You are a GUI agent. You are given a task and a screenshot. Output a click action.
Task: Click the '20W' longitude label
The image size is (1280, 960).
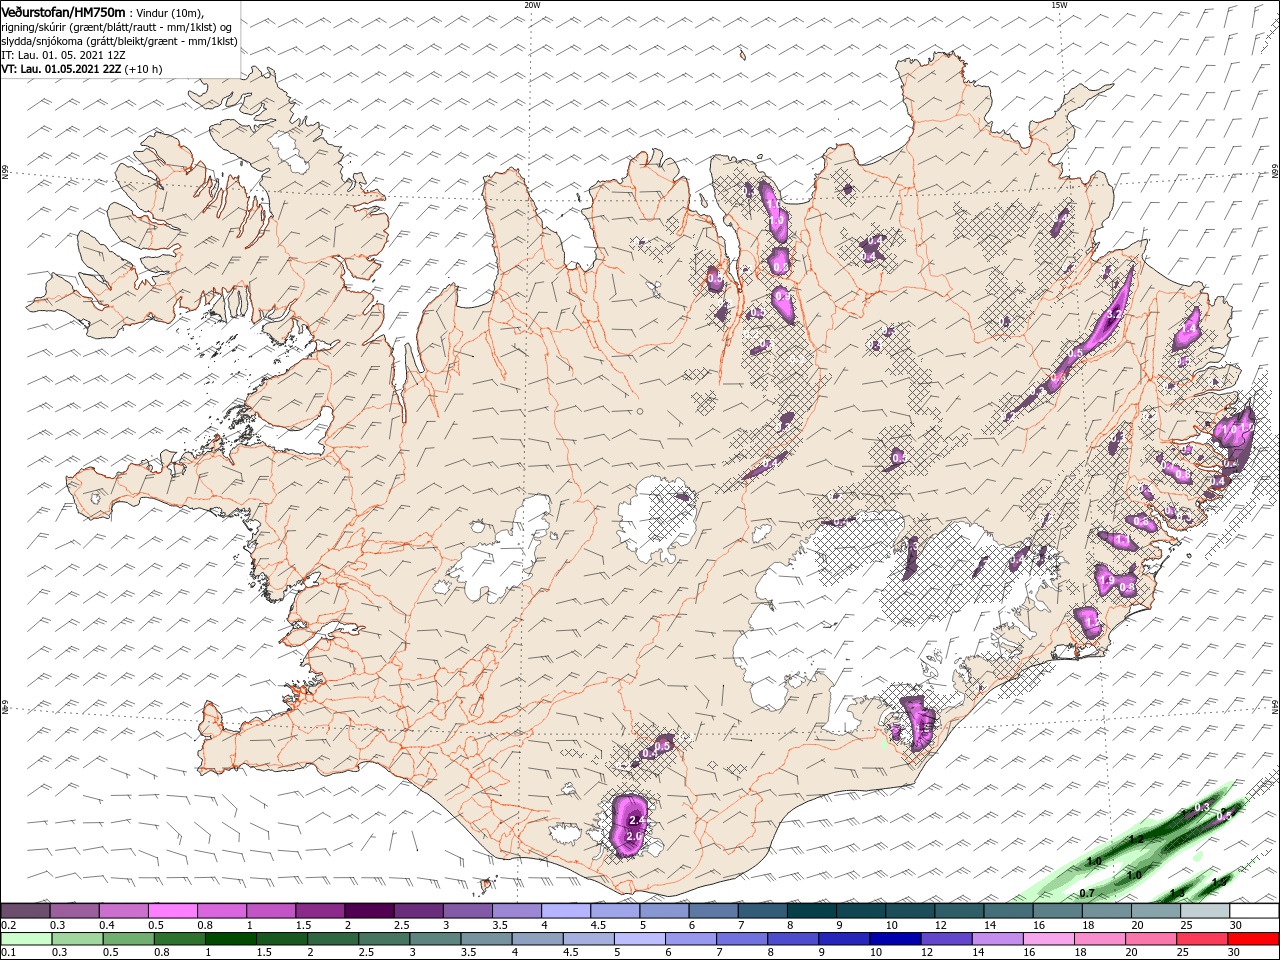click(532, 5)
